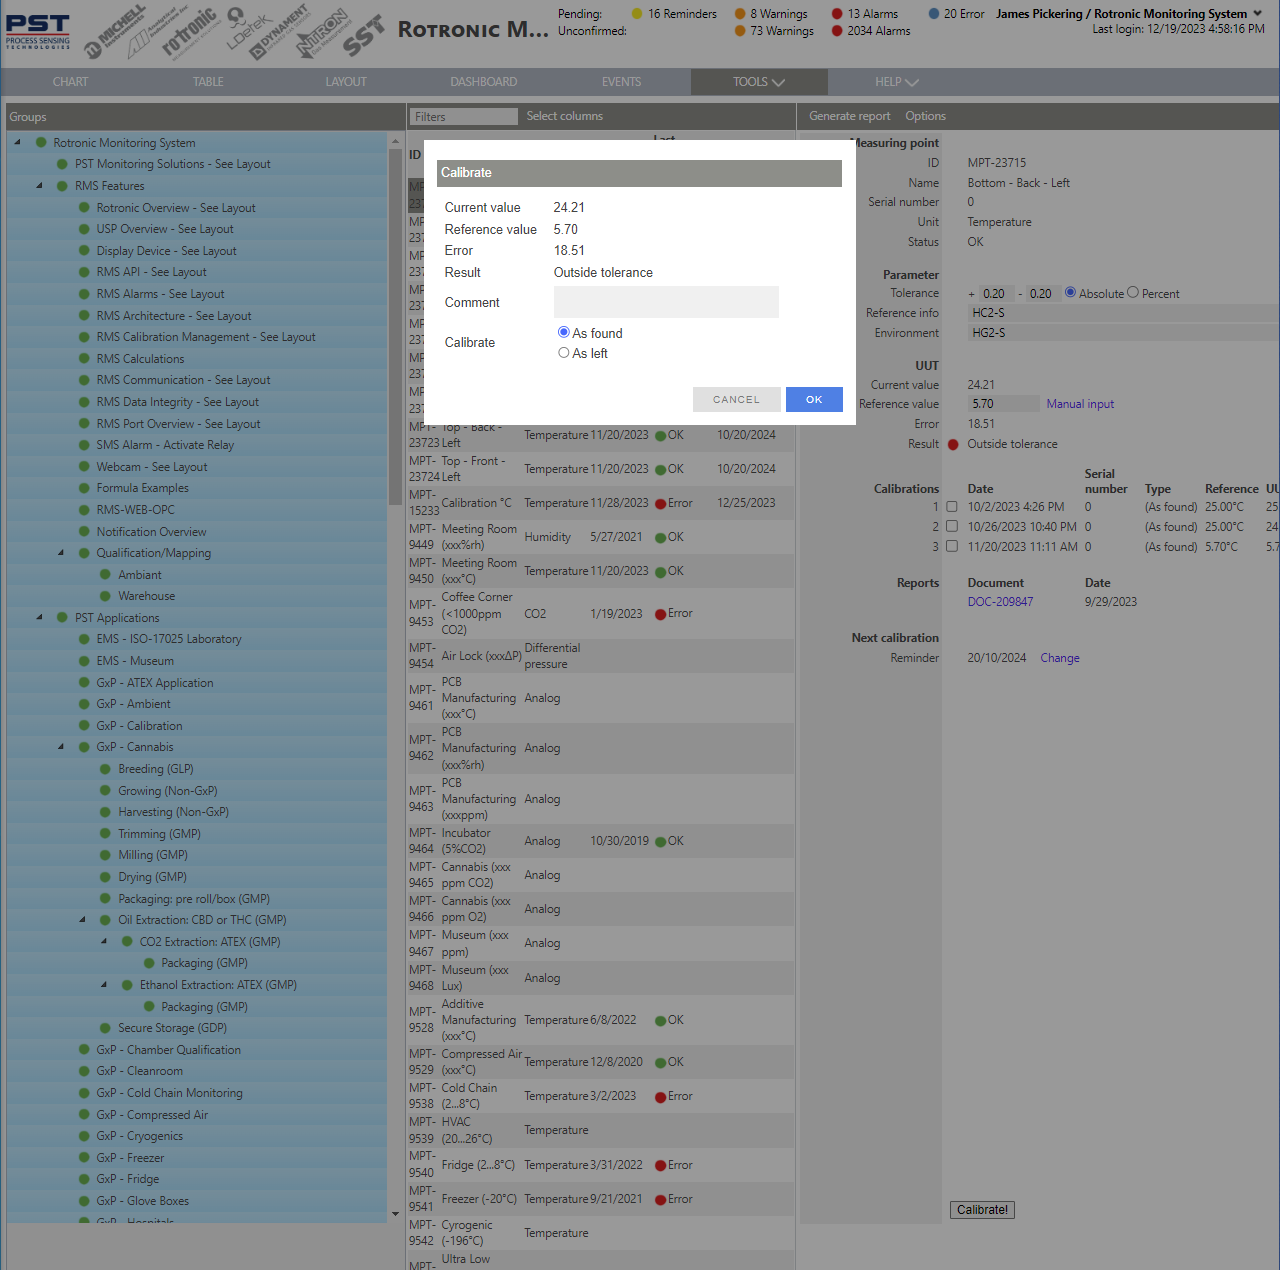Open the user account dropdown arrow

1258,14
